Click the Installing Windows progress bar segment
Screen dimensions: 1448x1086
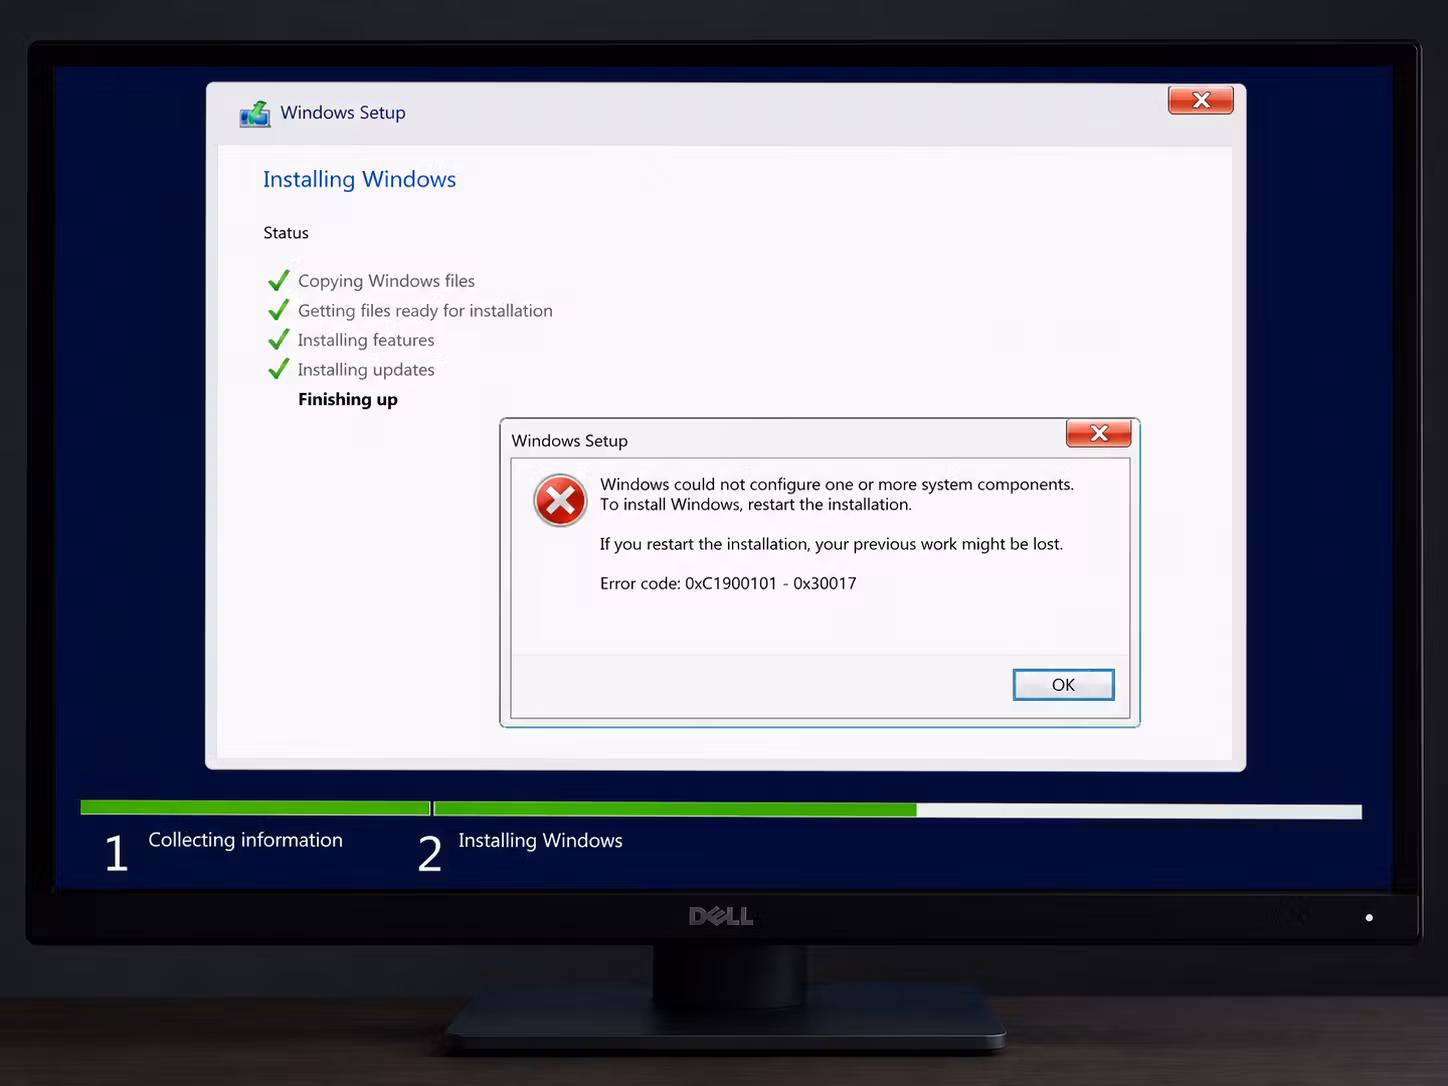click(x=898, y=810)
